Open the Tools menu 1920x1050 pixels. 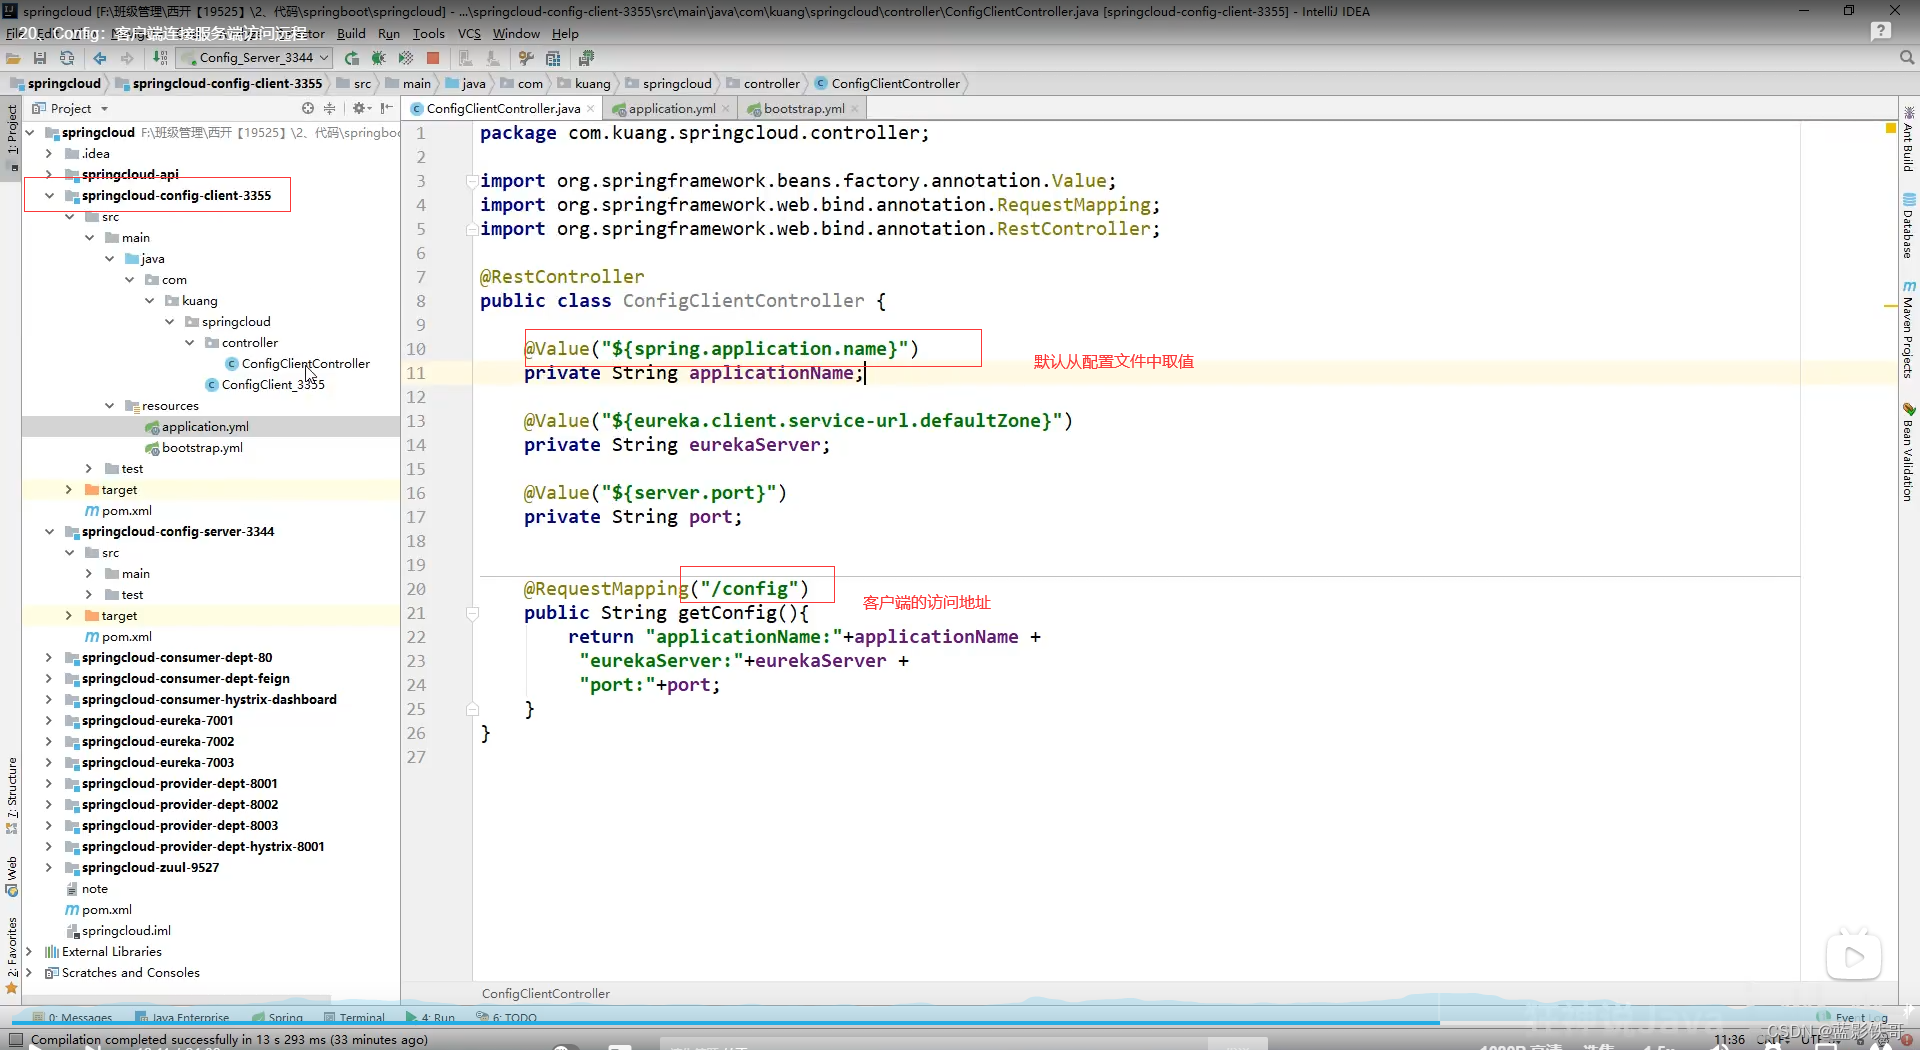pyautogui.click(x=429, y=33)
